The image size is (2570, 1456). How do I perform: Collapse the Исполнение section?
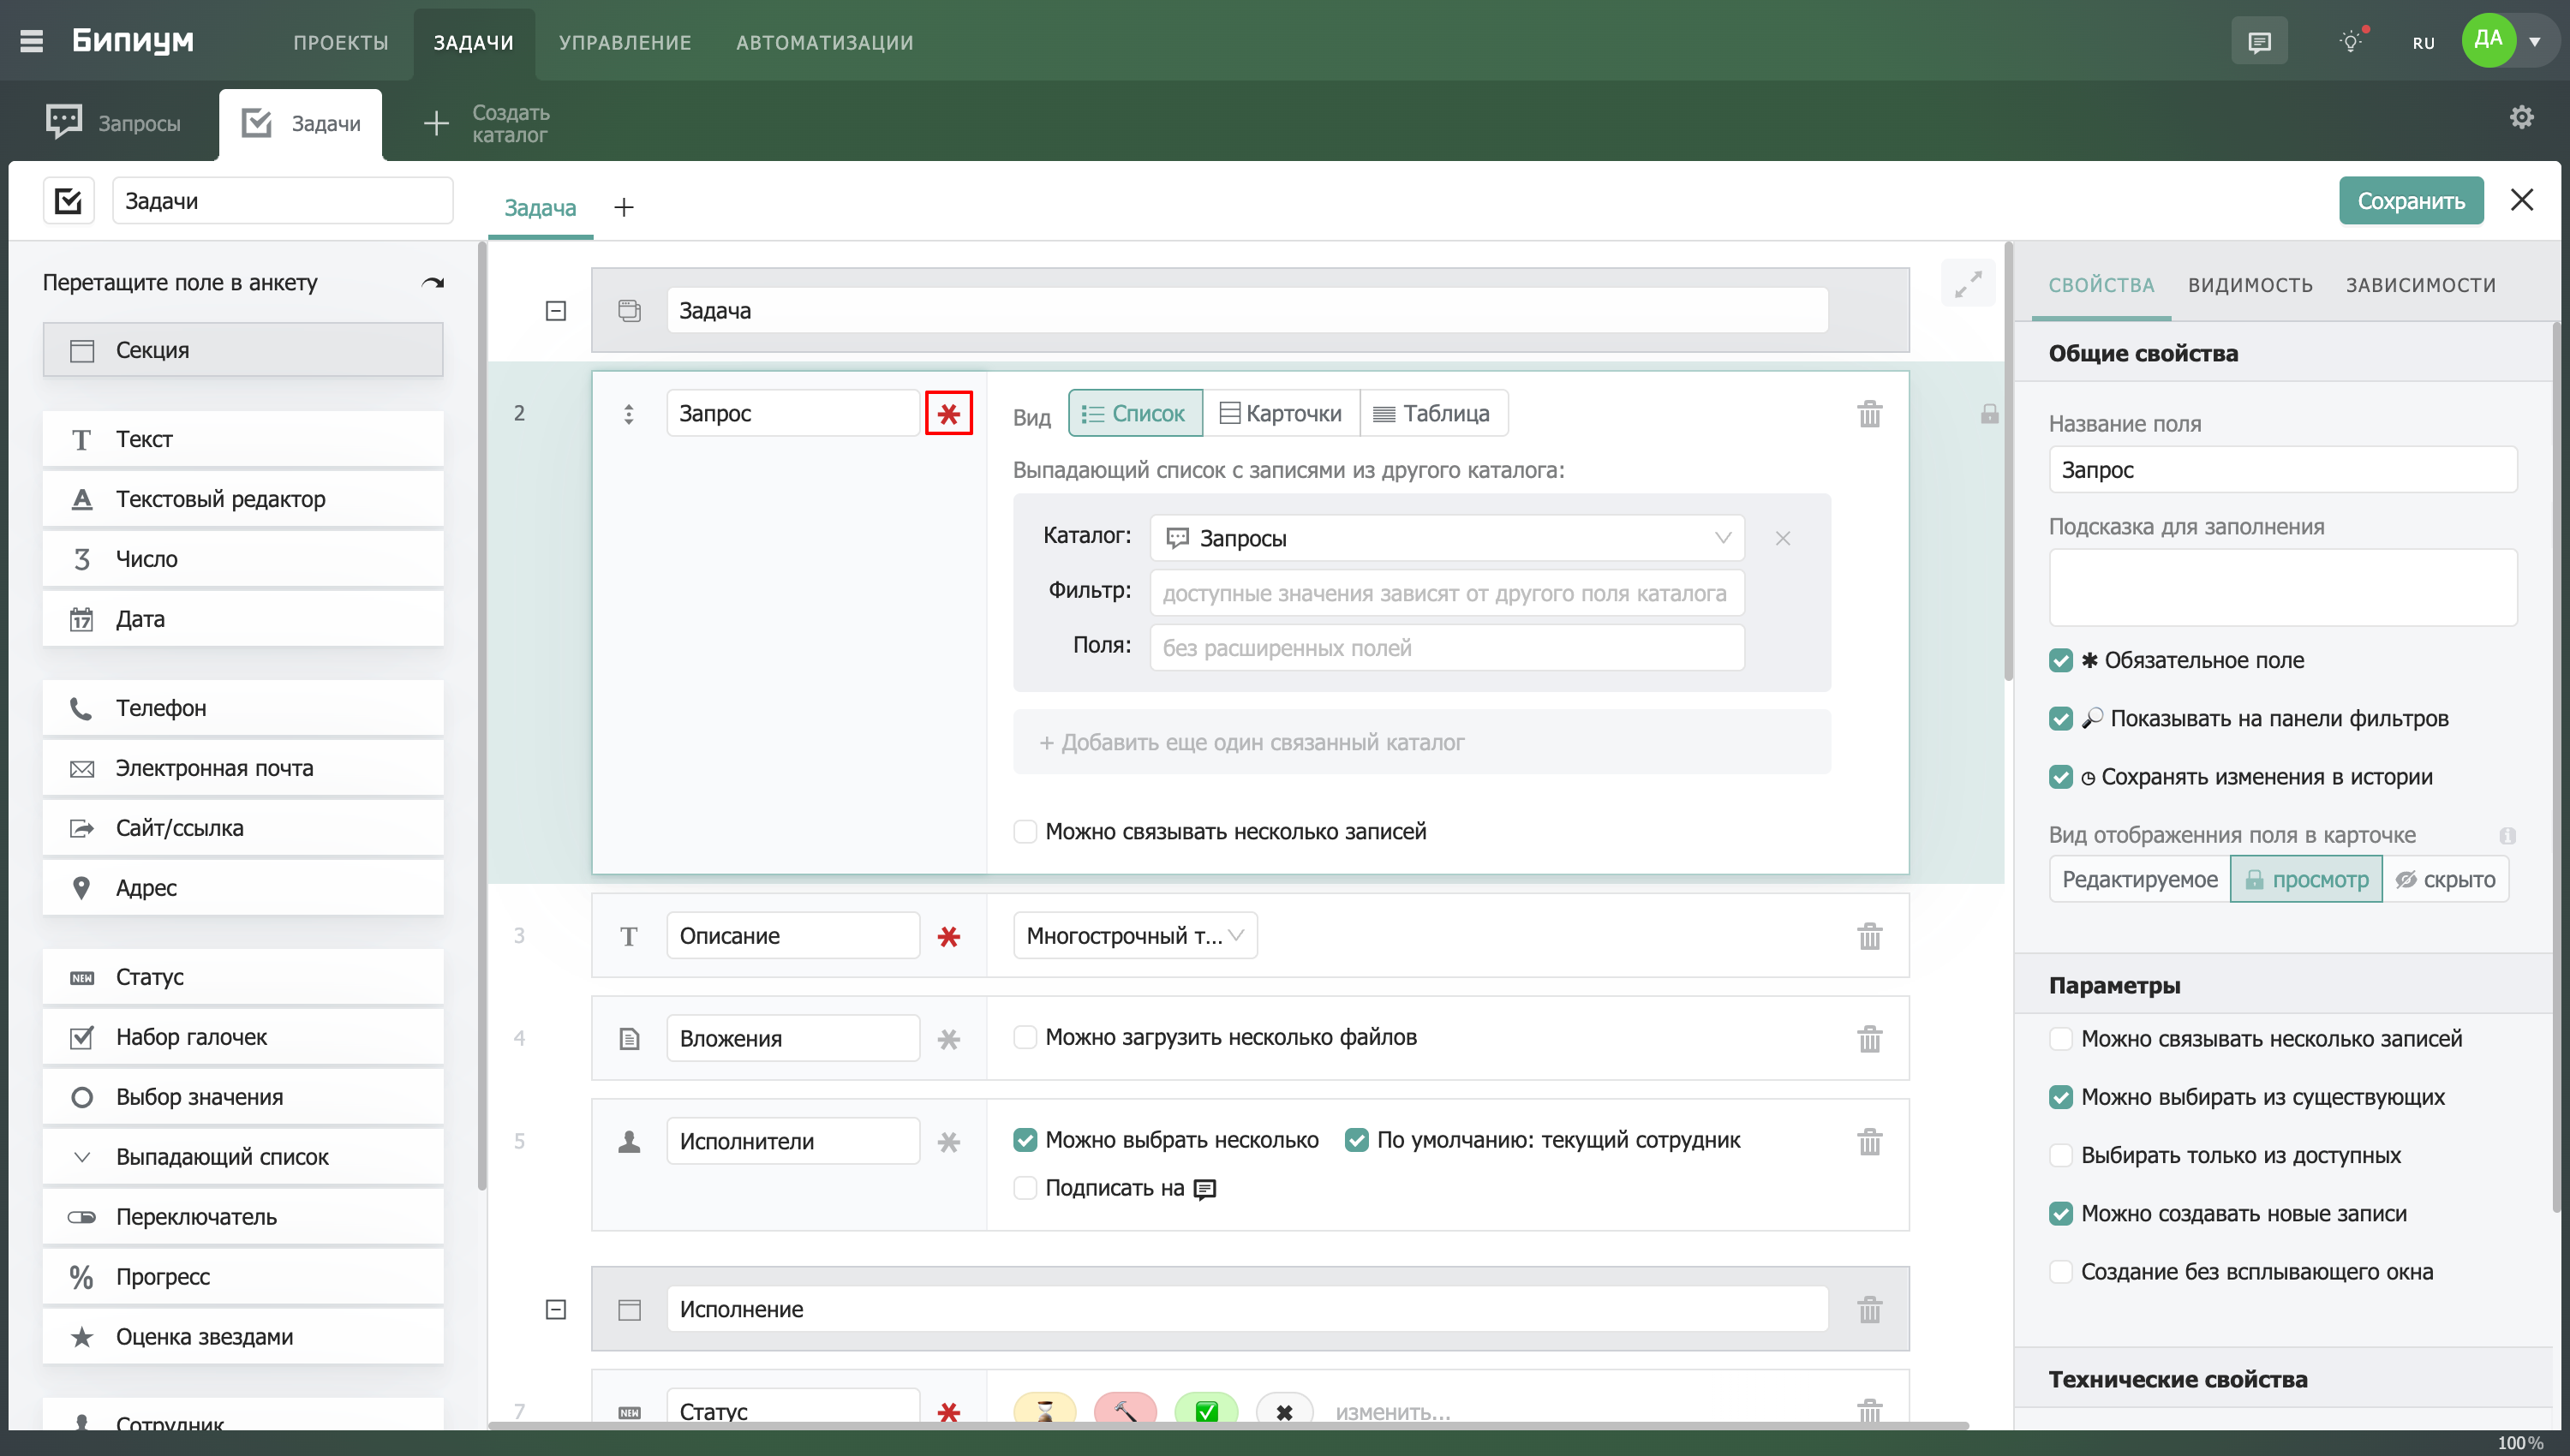(556, 1309)
